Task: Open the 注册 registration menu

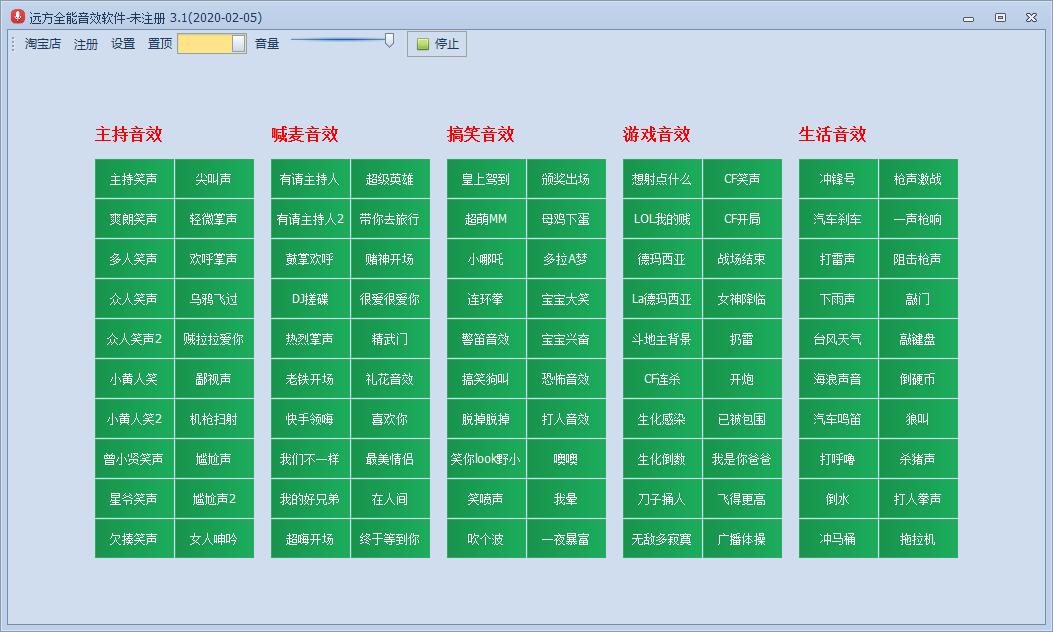Action: [85, 44]
